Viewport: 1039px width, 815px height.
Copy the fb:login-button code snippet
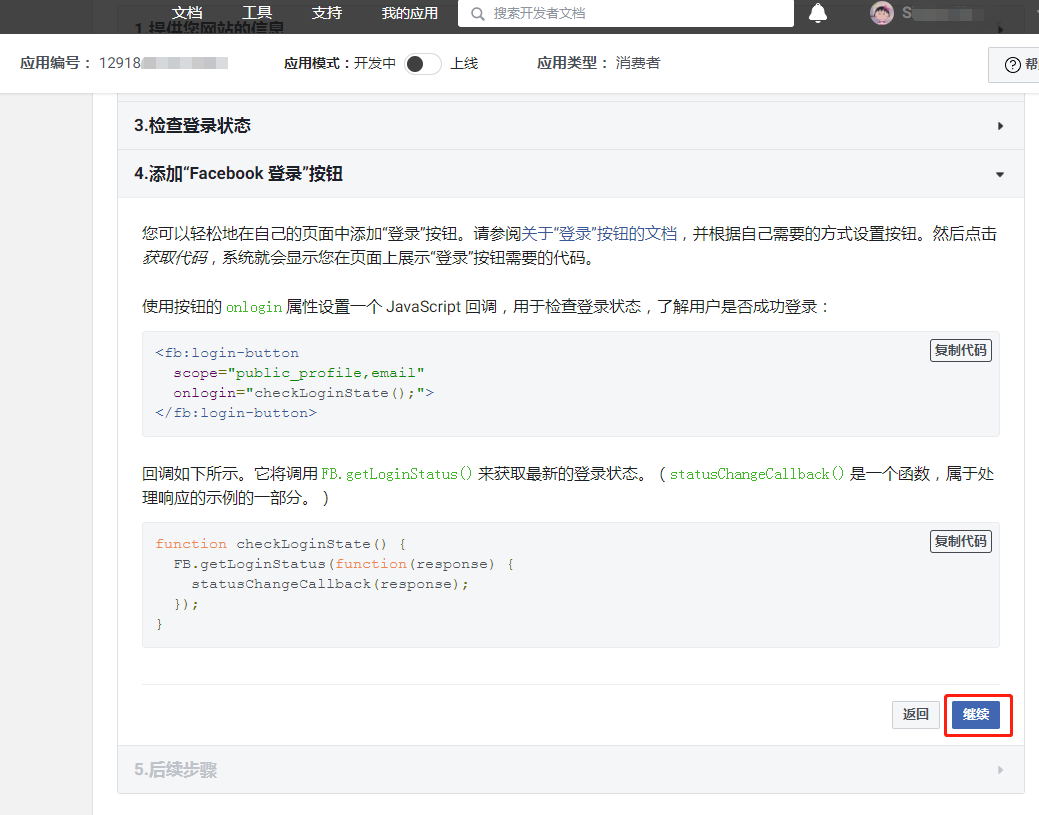tap(960, 351)
